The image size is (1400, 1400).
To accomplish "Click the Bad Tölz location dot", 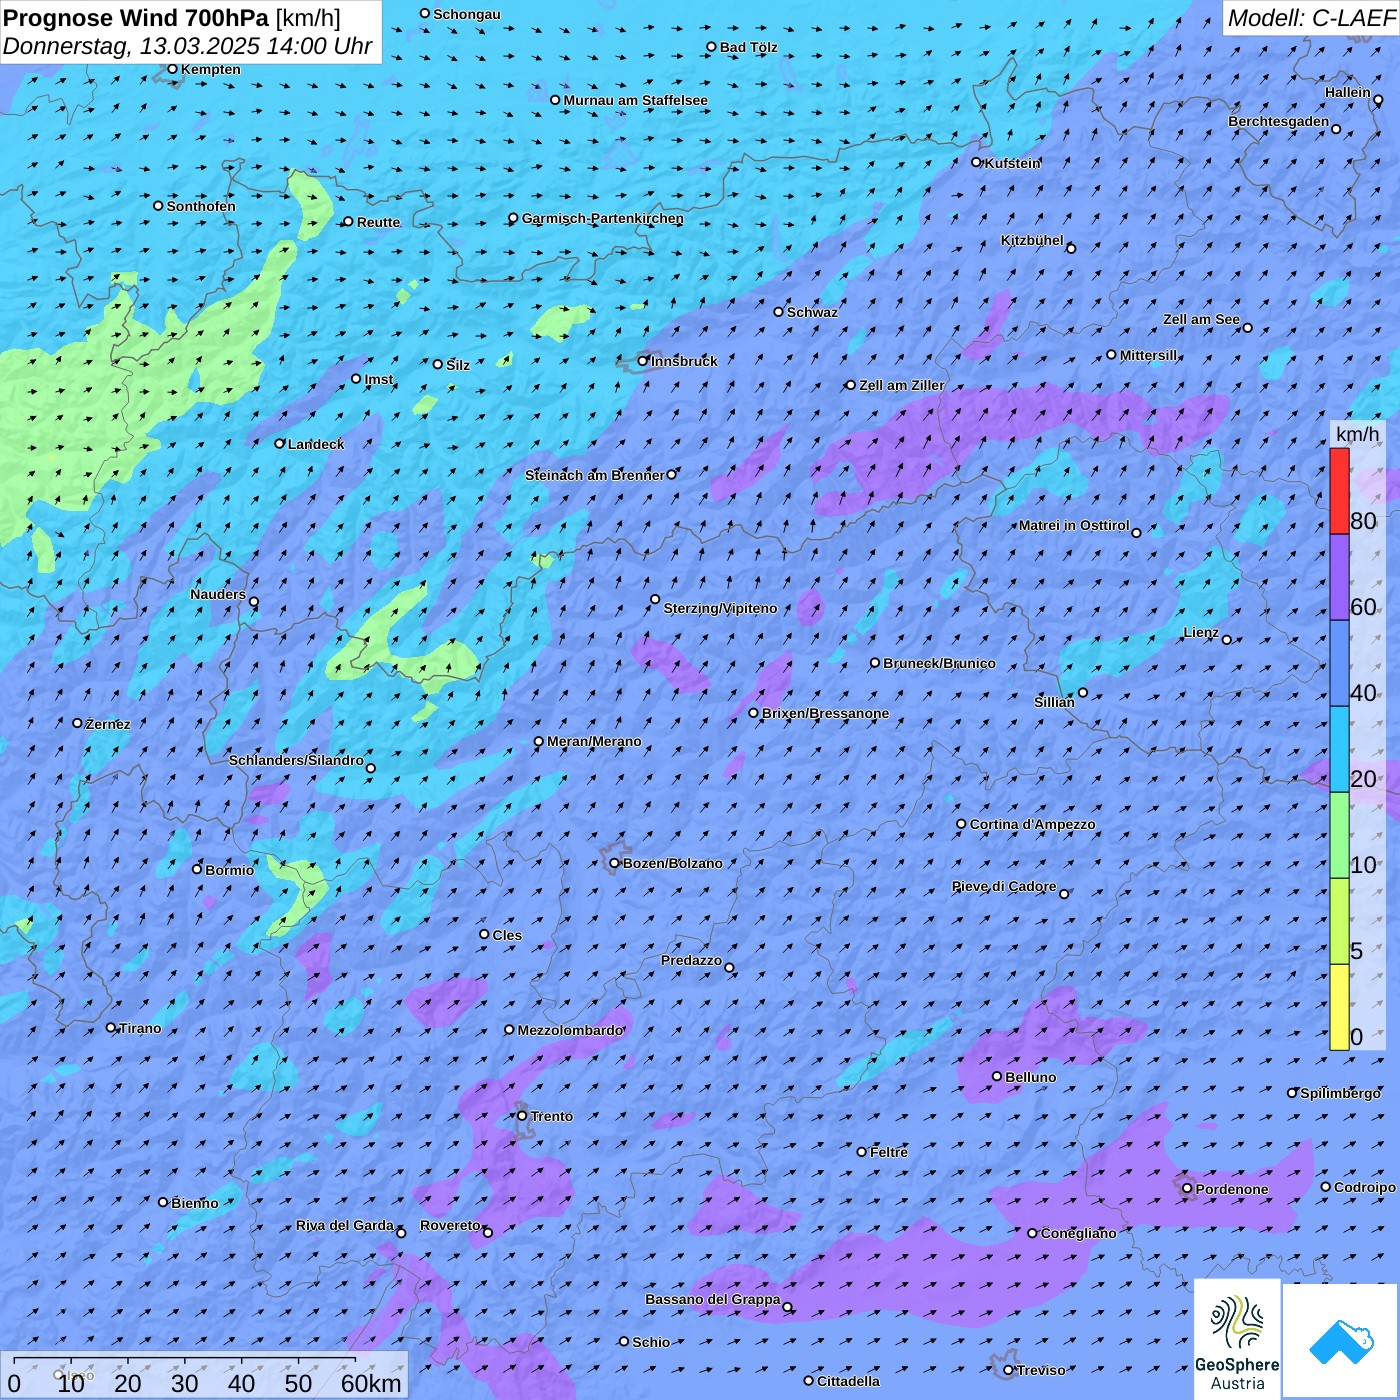I will tap(711, 47).
